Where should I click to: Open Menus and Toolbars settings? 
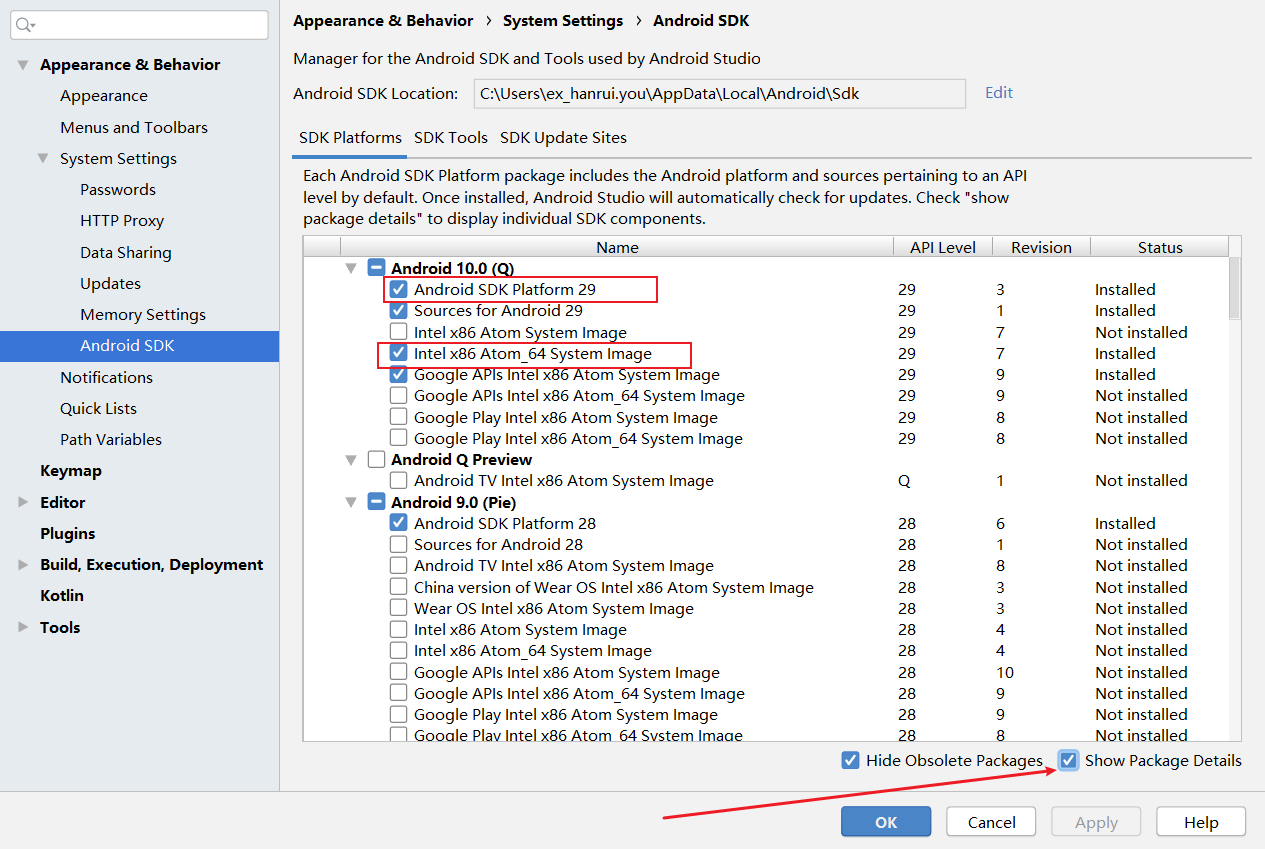click(134, 127)
